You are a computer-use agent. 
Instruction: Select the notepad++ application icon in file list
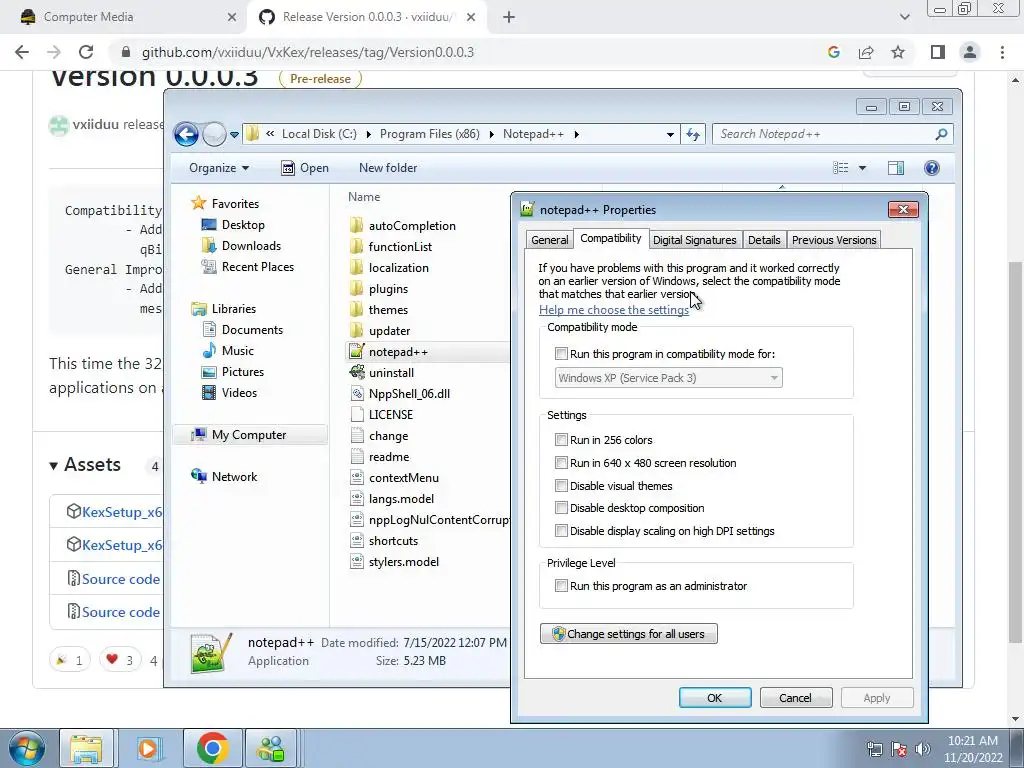click(x=357, y=352)
